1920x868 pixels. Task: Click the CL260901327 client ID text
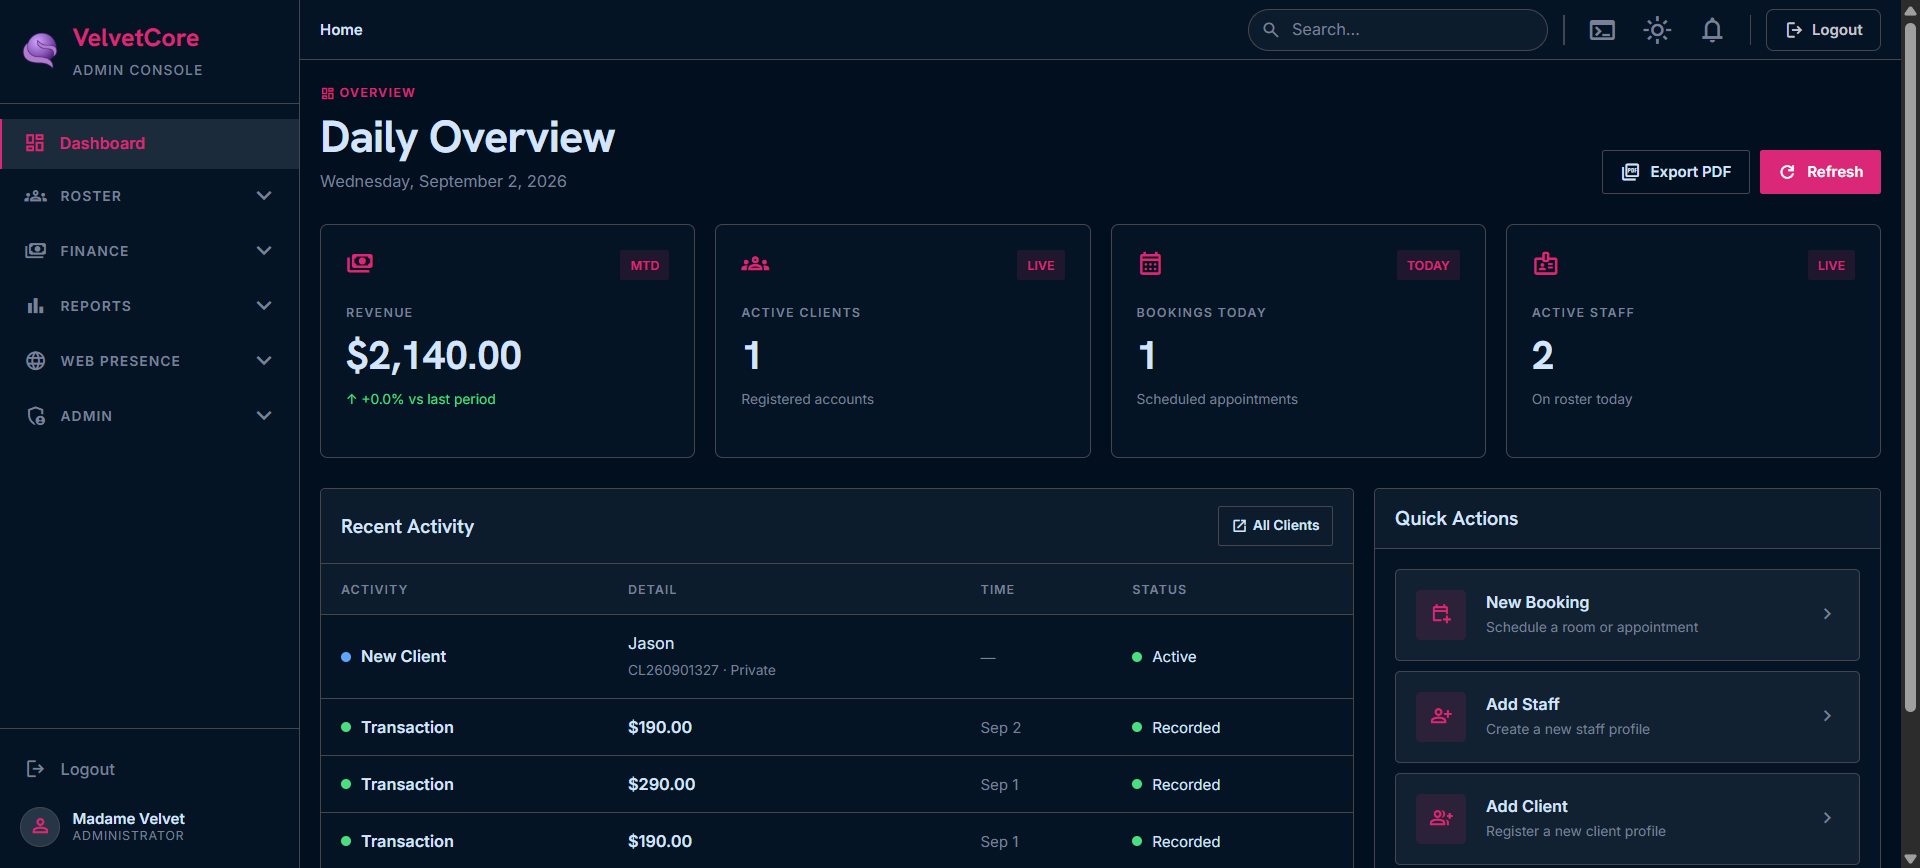click(673, 671)
